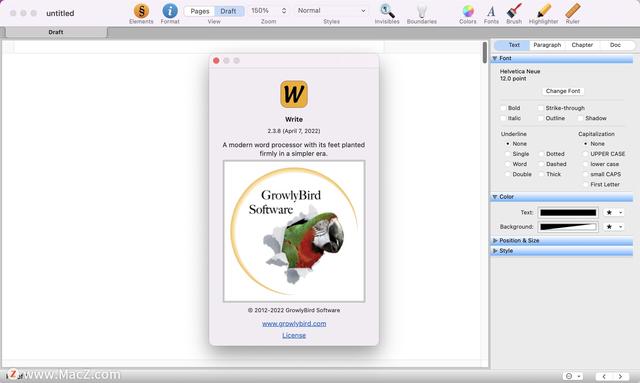Collapse the Color section
Image resolution: width=640 pixels, height=383 pixels.
pos(495,197)
